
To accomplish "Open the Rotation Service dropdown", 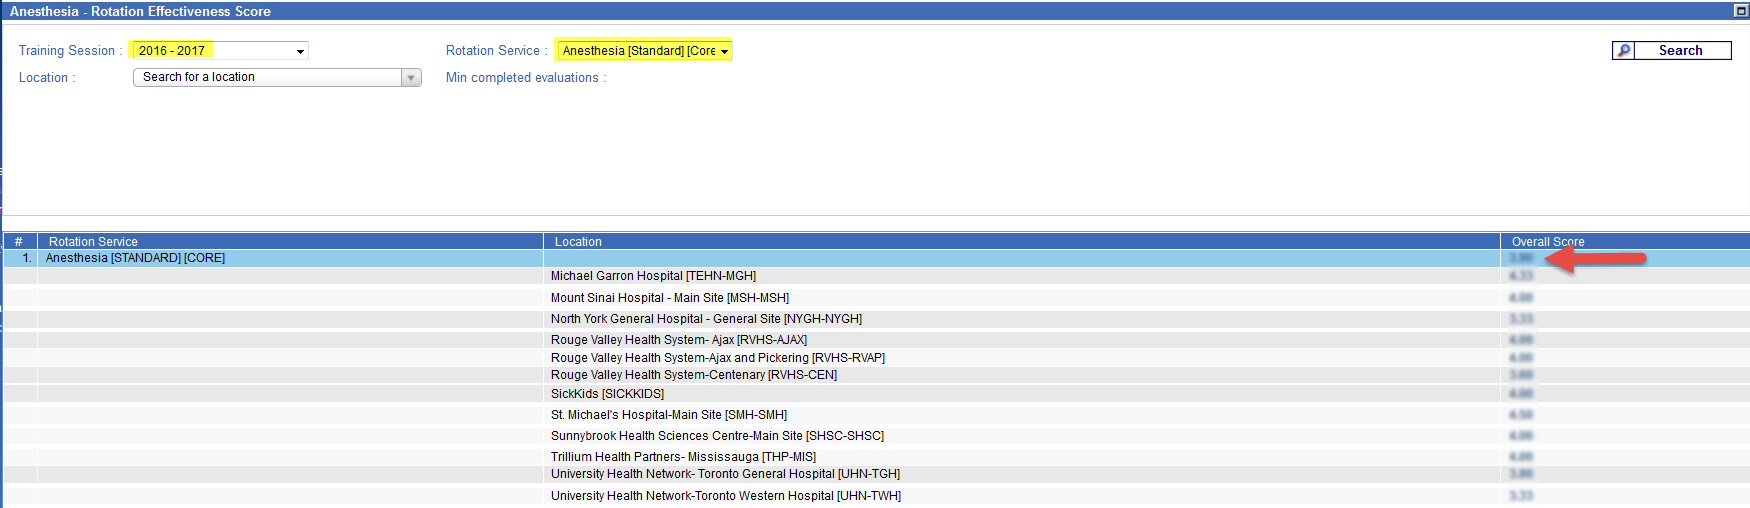I will 724,51.
